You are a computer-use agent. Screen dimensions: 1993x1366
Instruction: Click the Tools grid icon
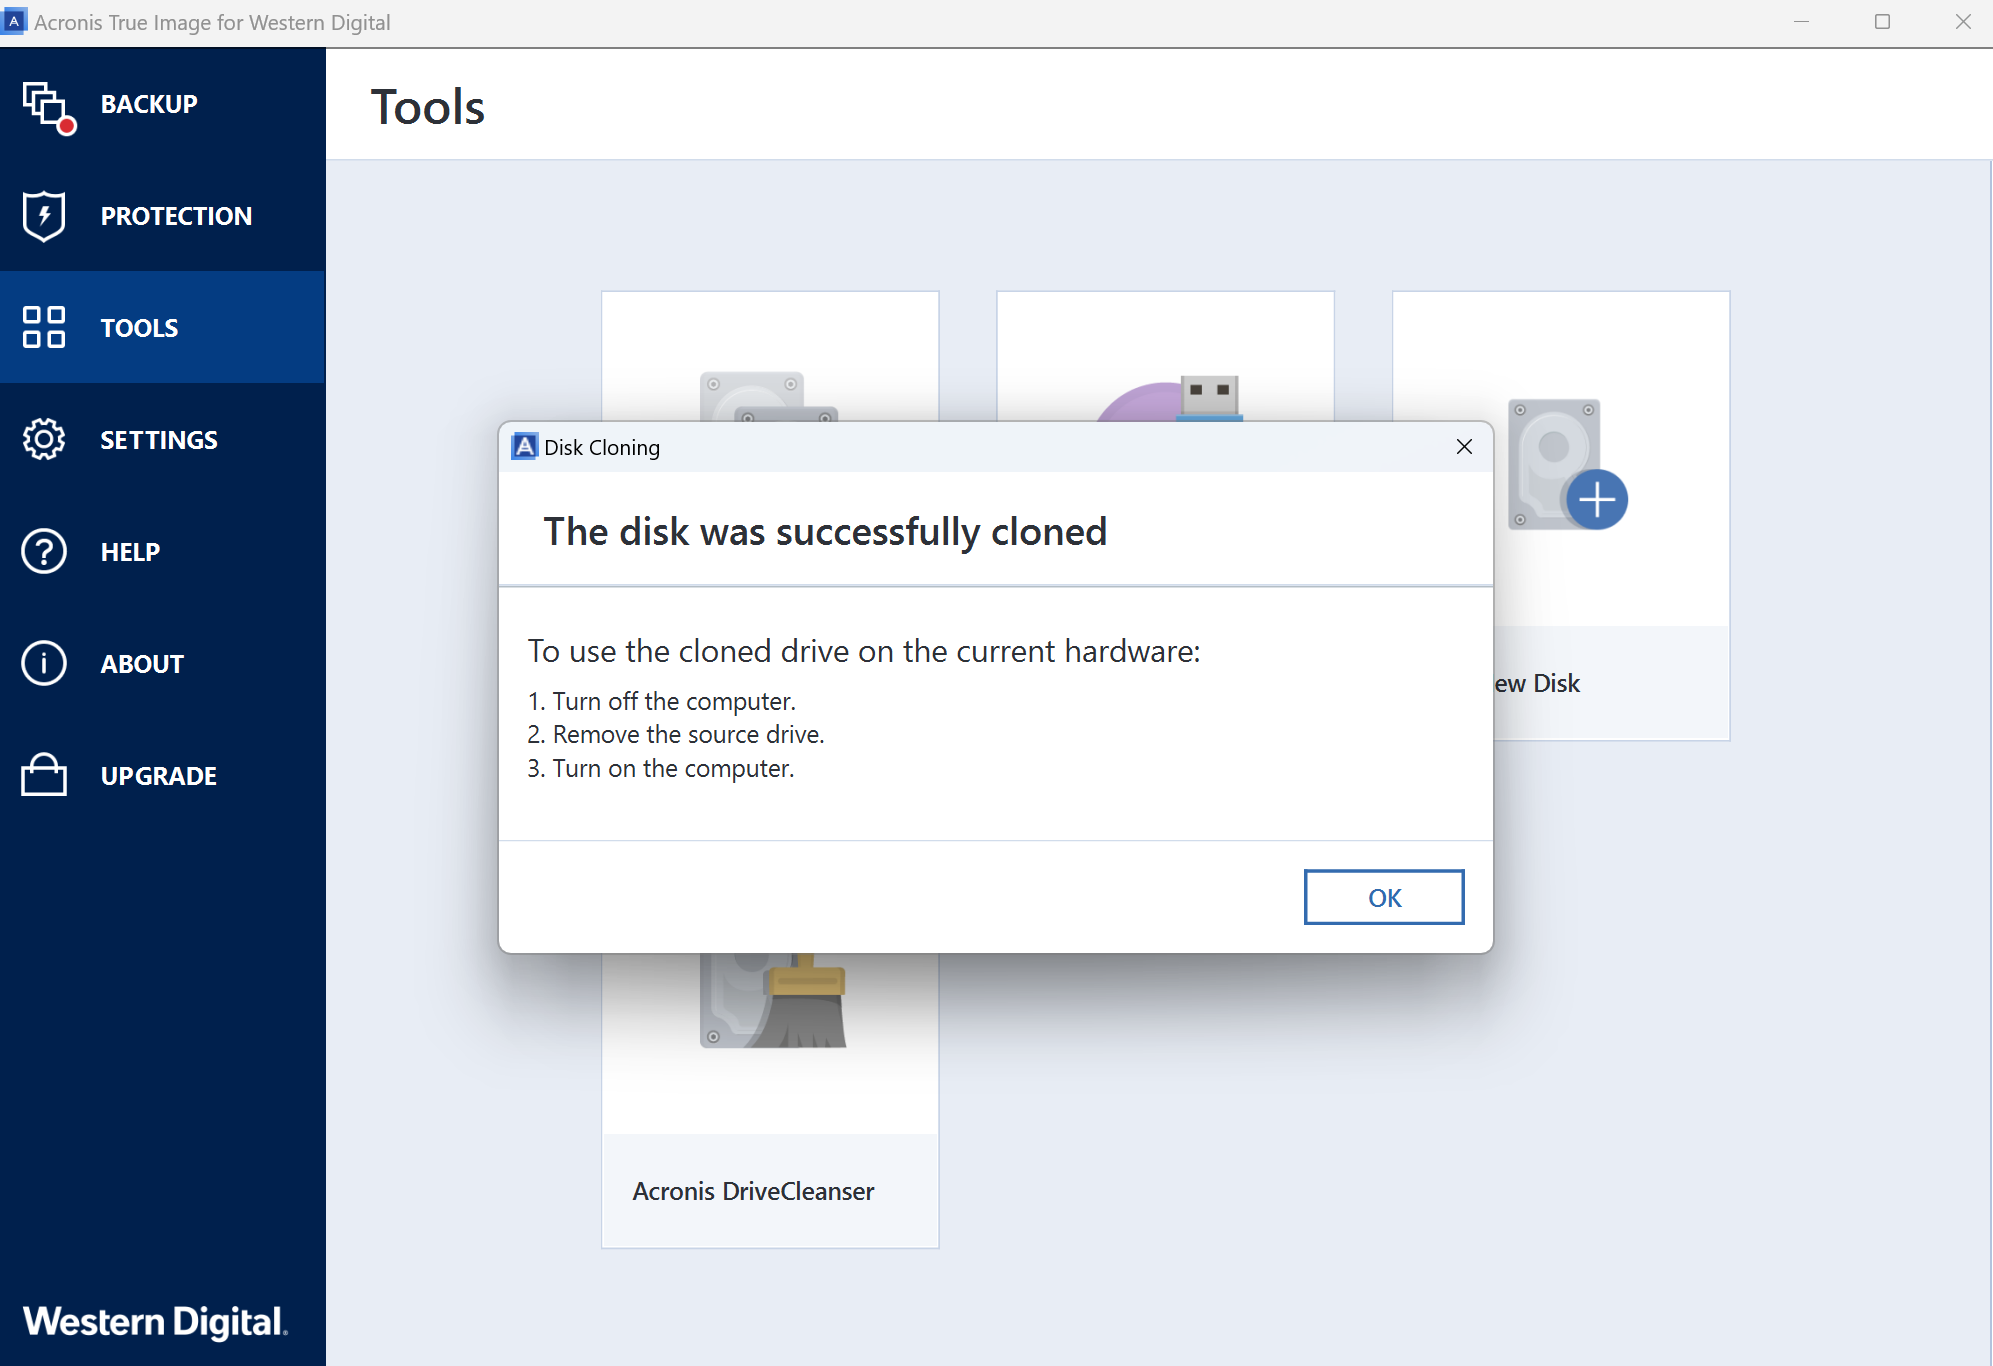click(x=44, y=327)
